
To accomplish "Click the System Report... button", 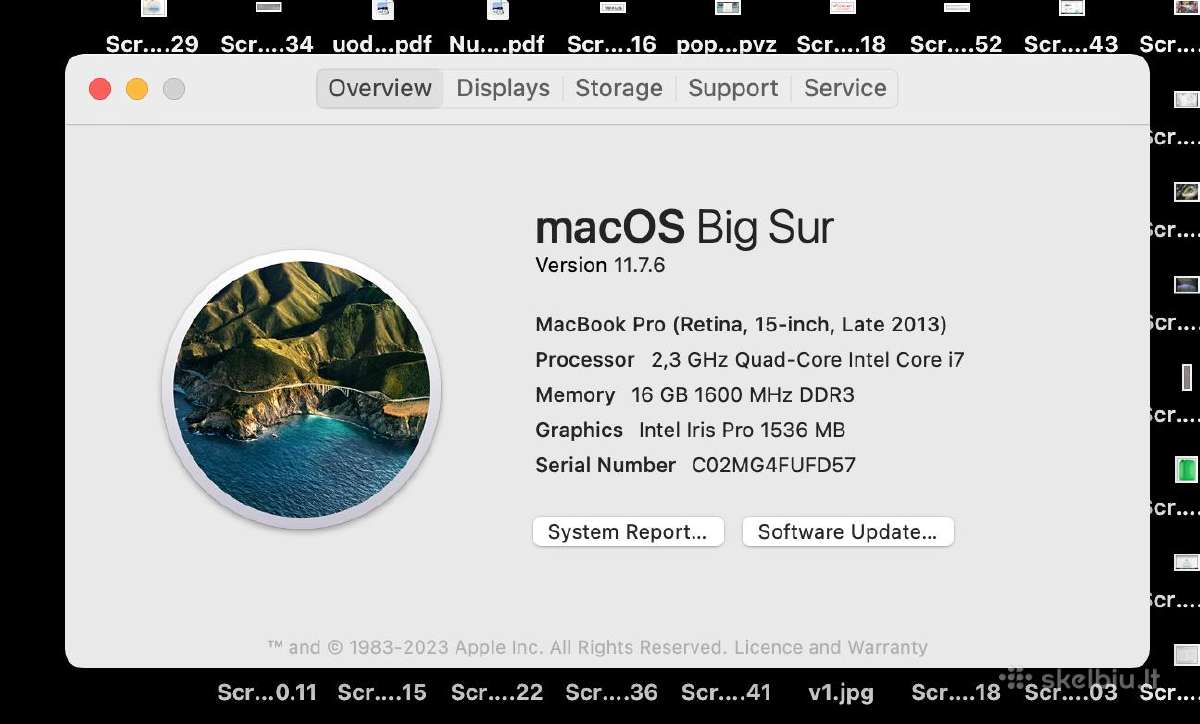I will coord(628,532).
